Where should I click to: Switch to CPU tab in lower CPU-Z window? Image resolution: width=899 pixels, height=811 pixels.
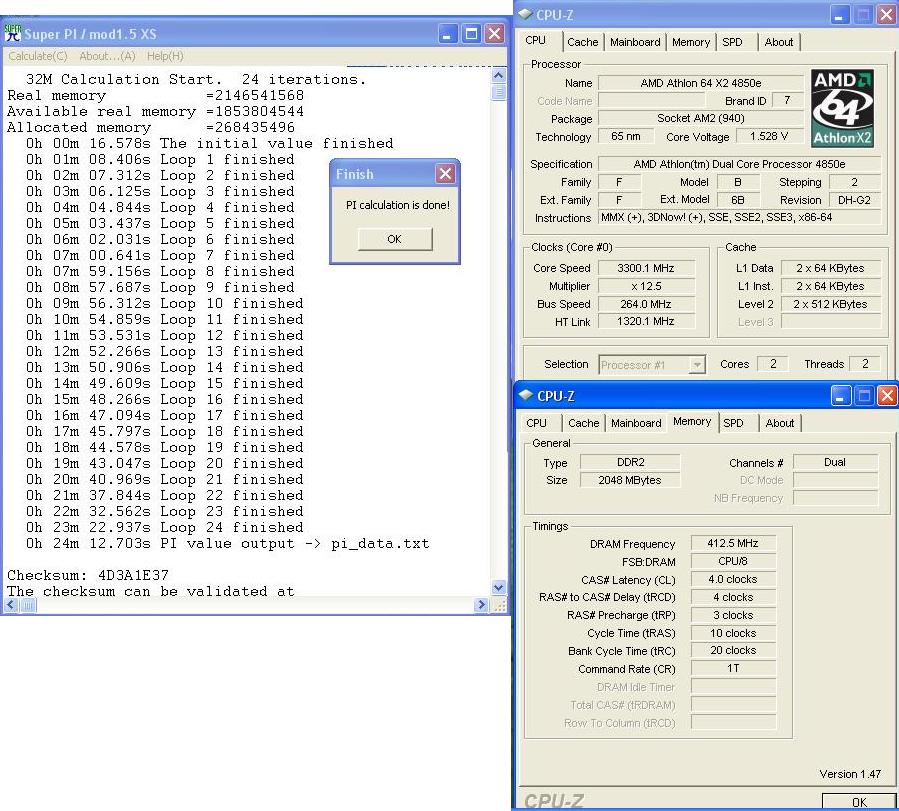pos(537,423)
